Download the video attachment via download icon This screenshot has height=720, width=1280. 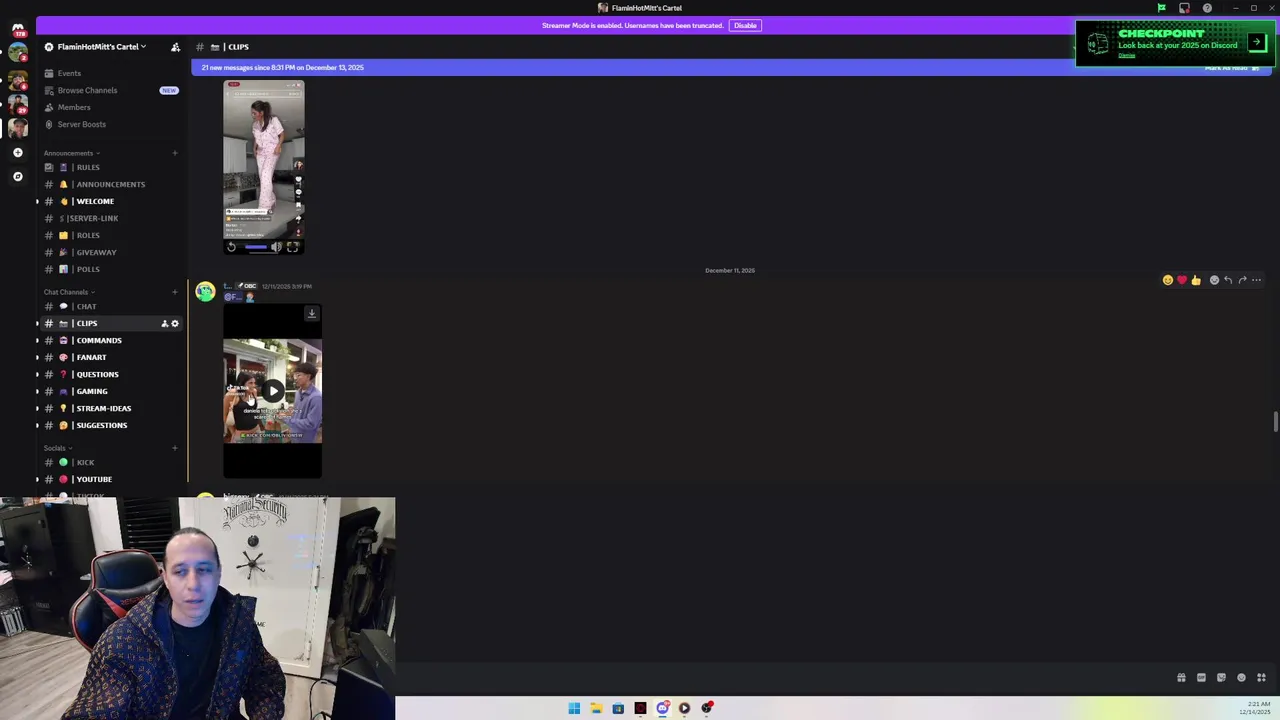pos(311,314)
